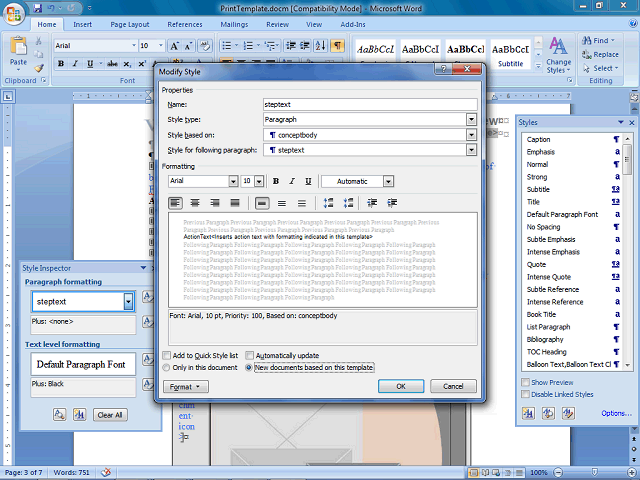
Task: Select Intense Quote in Styles list
Action: click(x=573, y=277)
